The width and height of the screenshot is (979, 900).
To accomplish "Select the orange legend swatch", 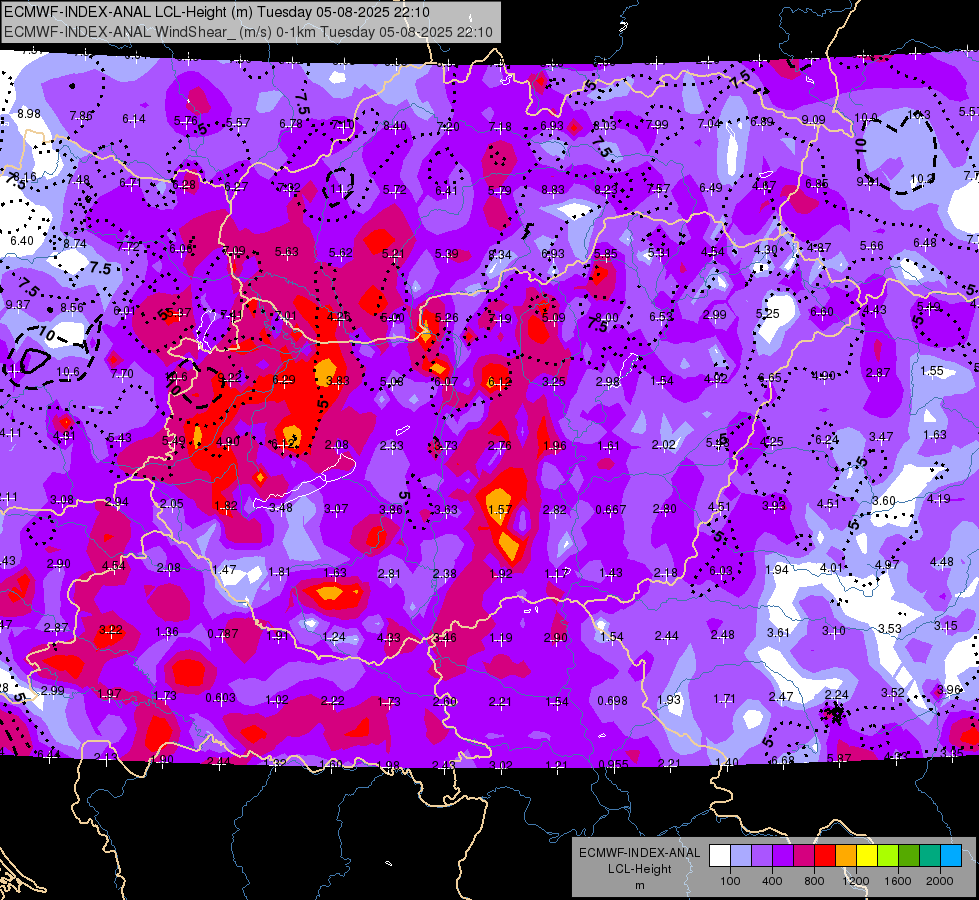I will pyautogui.click(x=846, y=856).
